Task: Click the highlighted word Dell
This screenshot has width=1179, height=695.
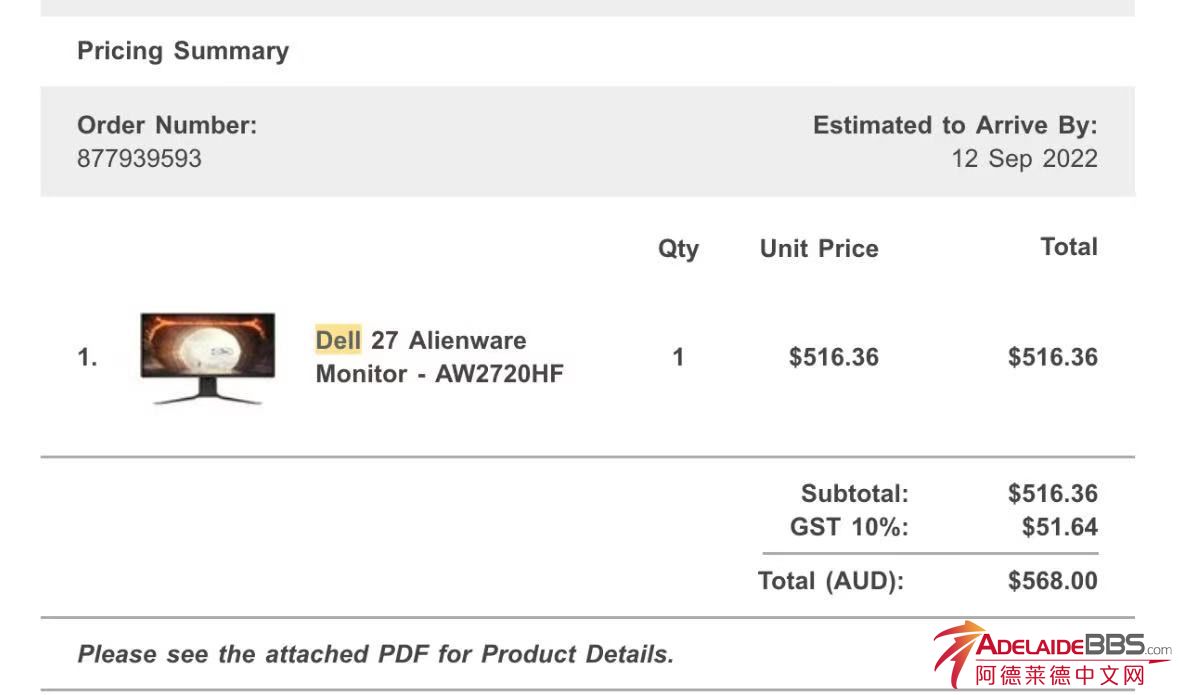Action: point(338,340)
